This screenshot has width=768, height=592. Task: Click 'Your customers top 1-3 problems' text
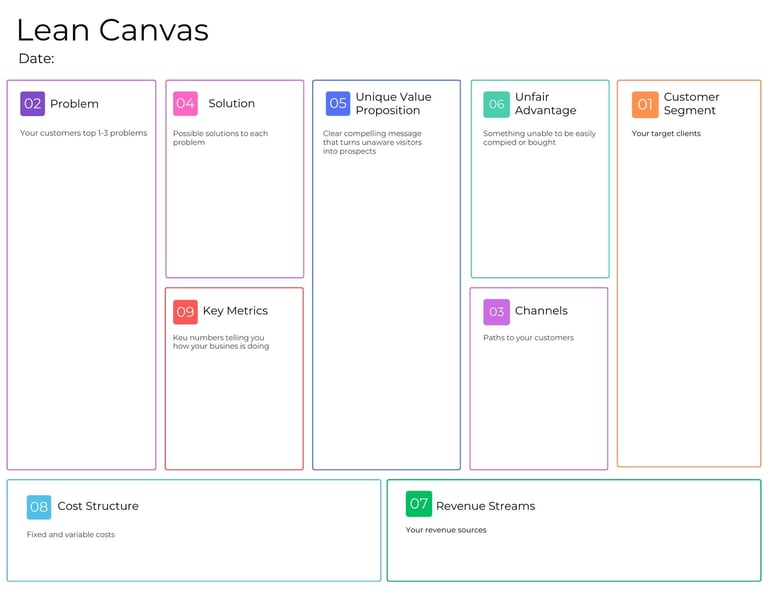pyautogui.click(x=83, y=133)
